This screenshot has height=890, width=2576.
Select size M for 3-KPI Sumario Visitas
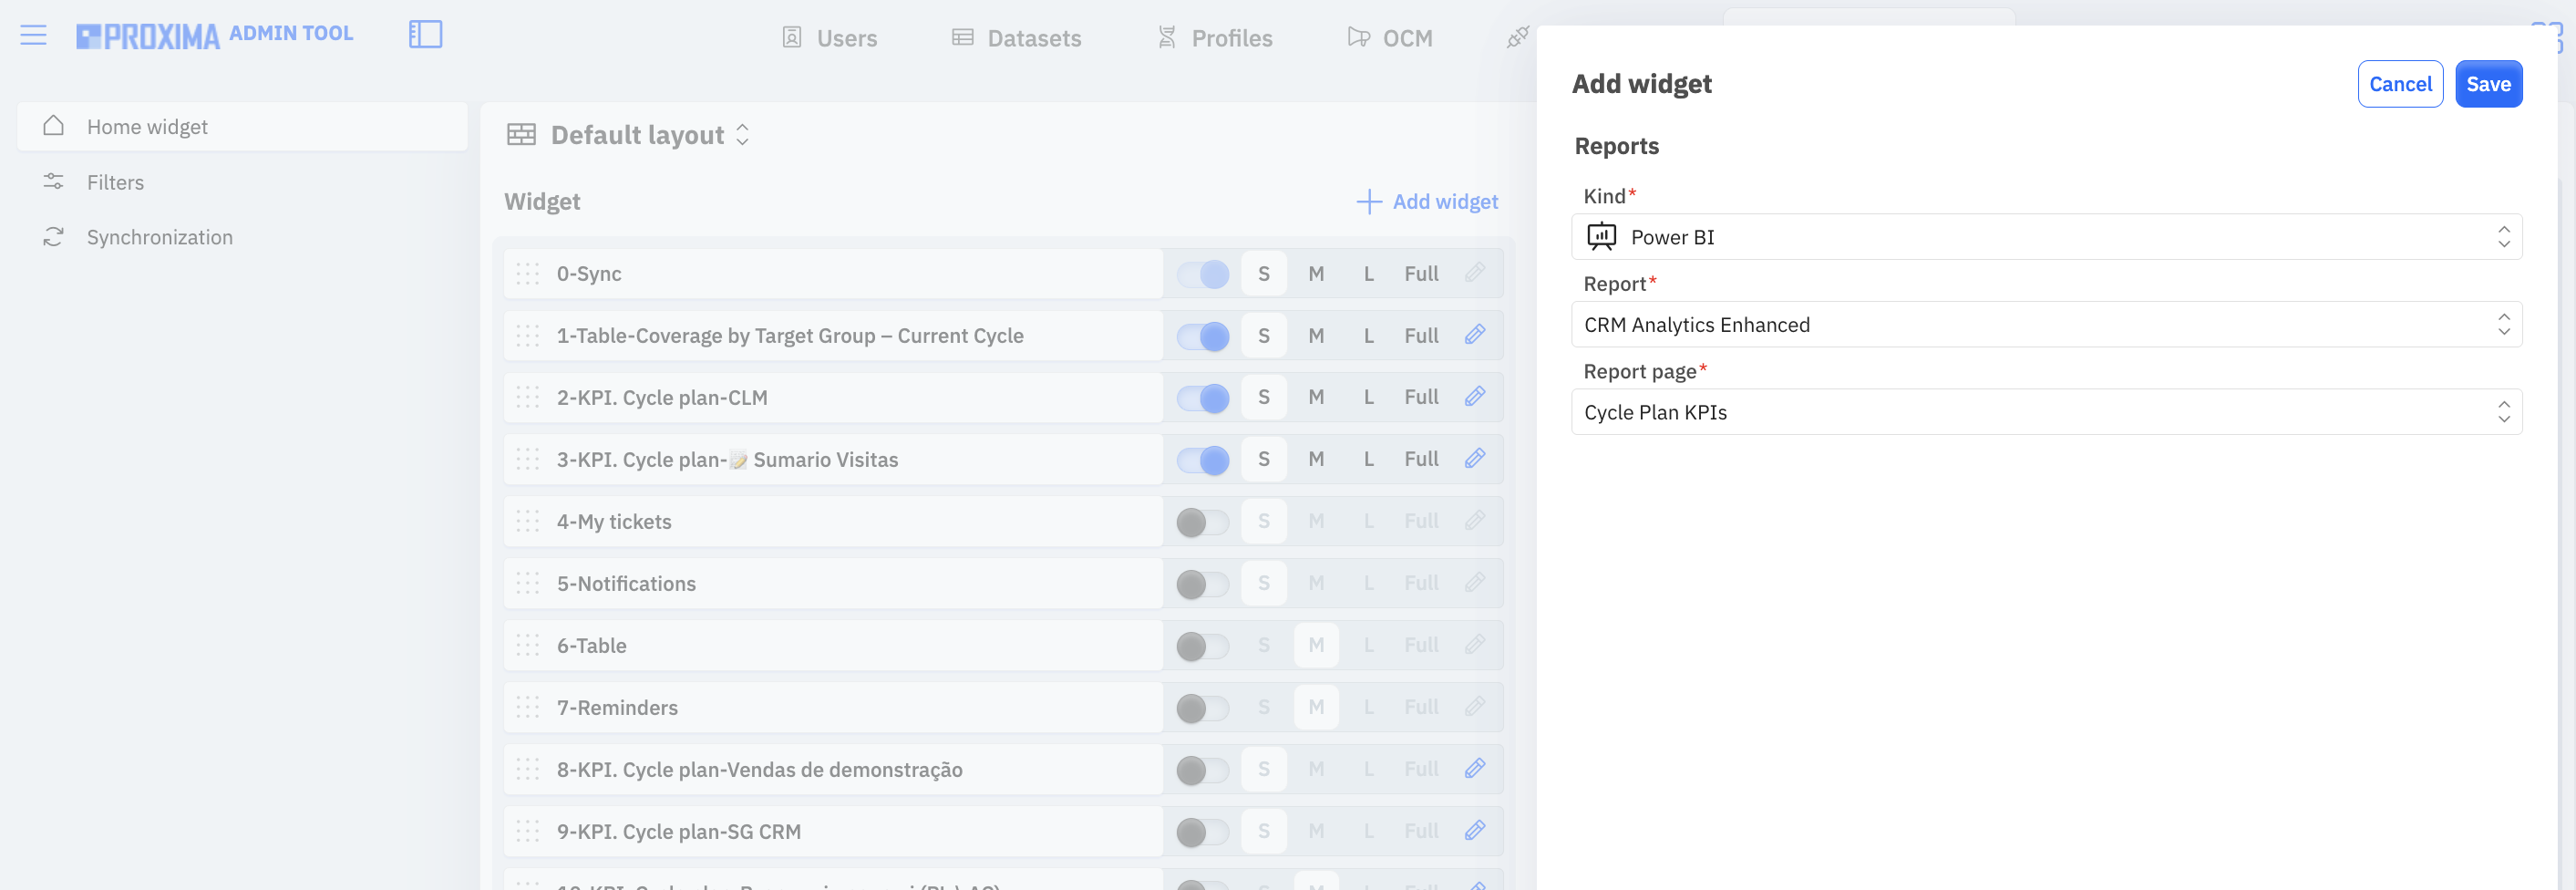(1316, 459)
